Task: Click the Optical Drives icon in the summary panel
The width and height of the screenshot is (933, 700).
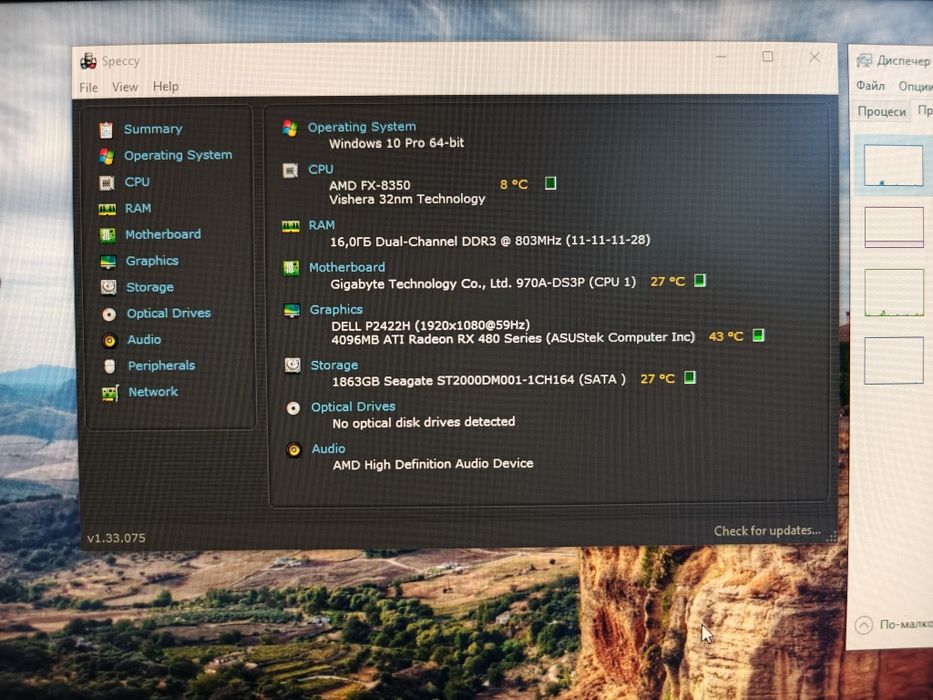Action: click(293, 408)
